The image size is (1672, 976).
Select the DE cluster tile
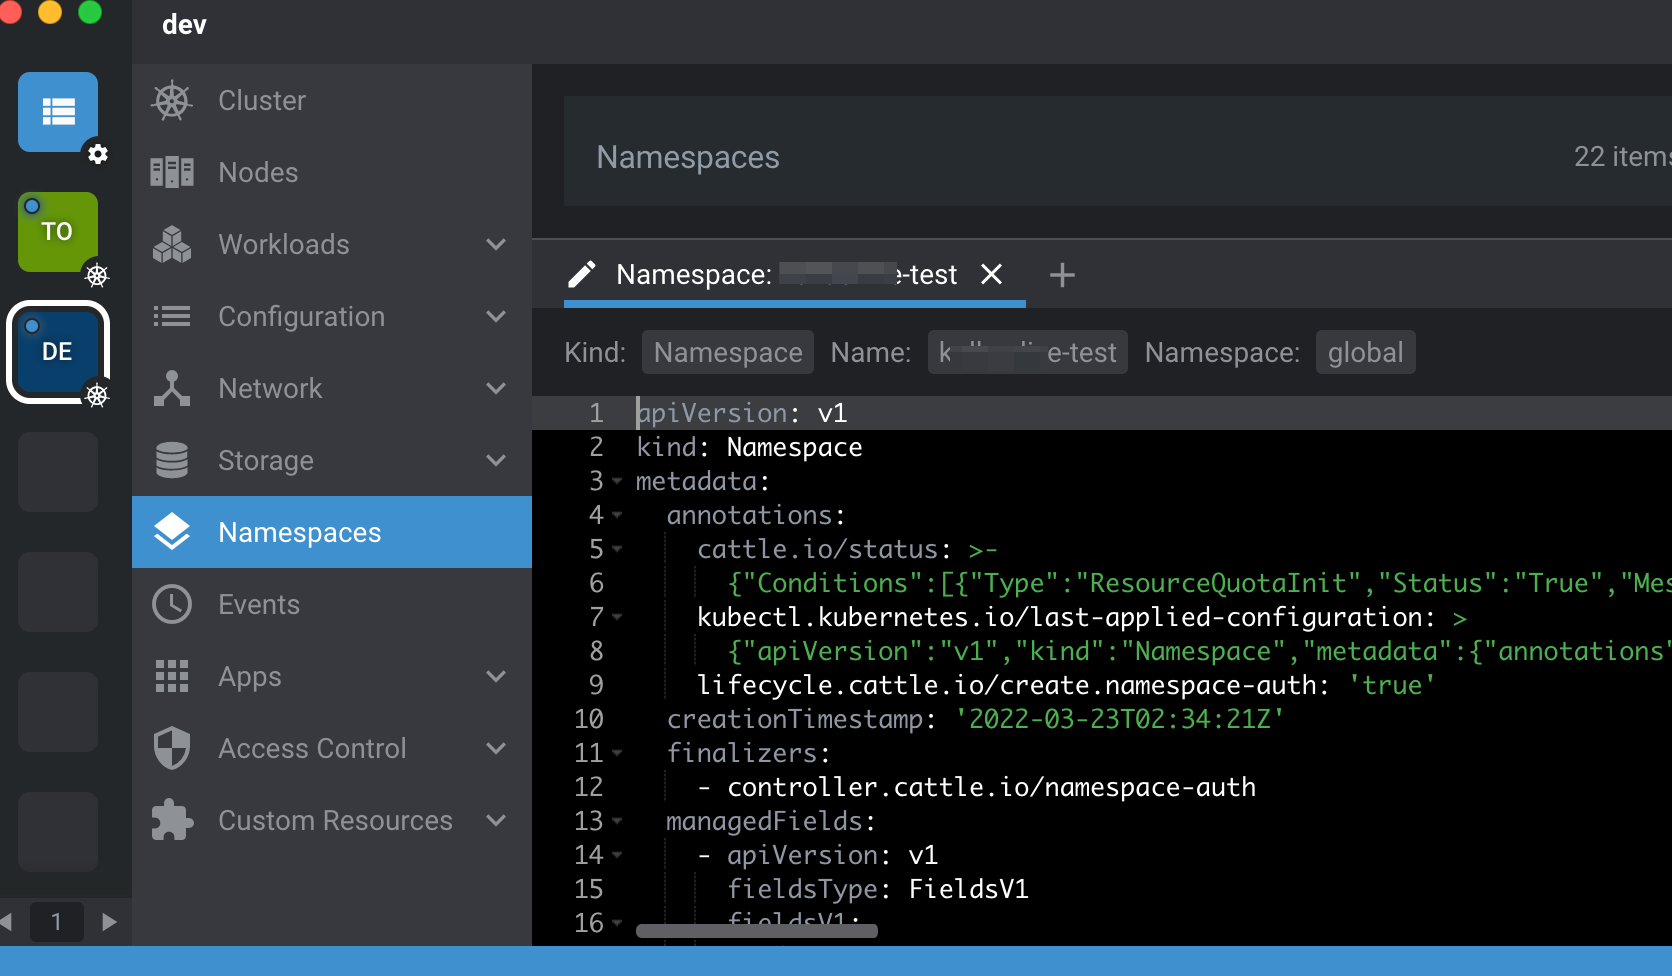(x=58, y=352)
